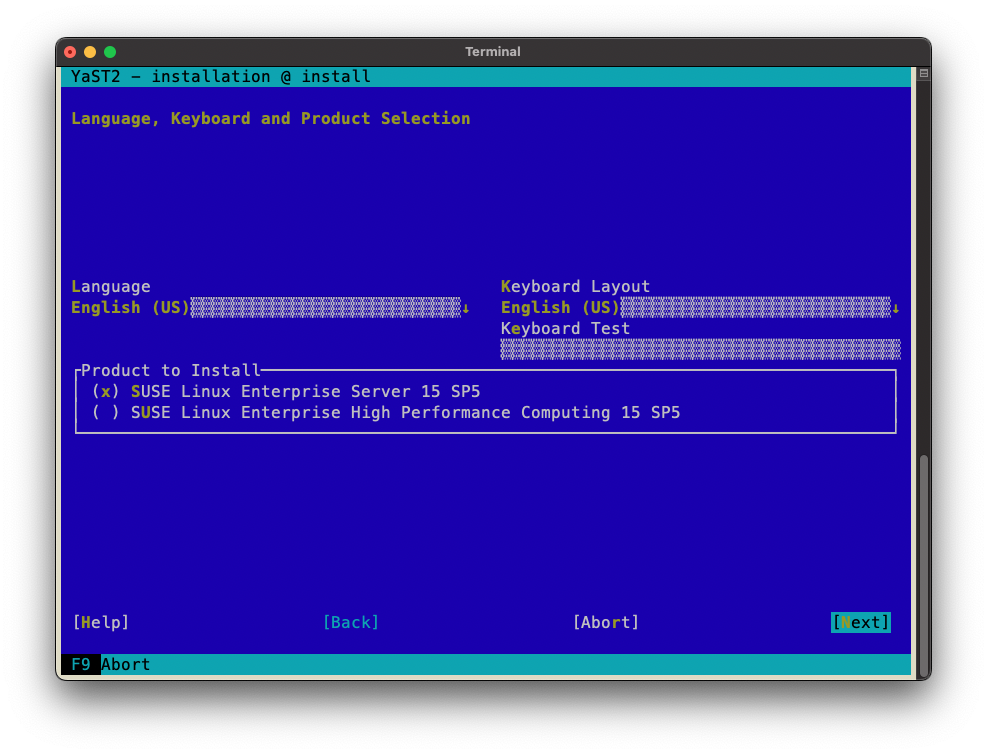Click the down arrow of Keyboard Layout field
The height and width of the screenshot is (754, 987).
point(896,308)
